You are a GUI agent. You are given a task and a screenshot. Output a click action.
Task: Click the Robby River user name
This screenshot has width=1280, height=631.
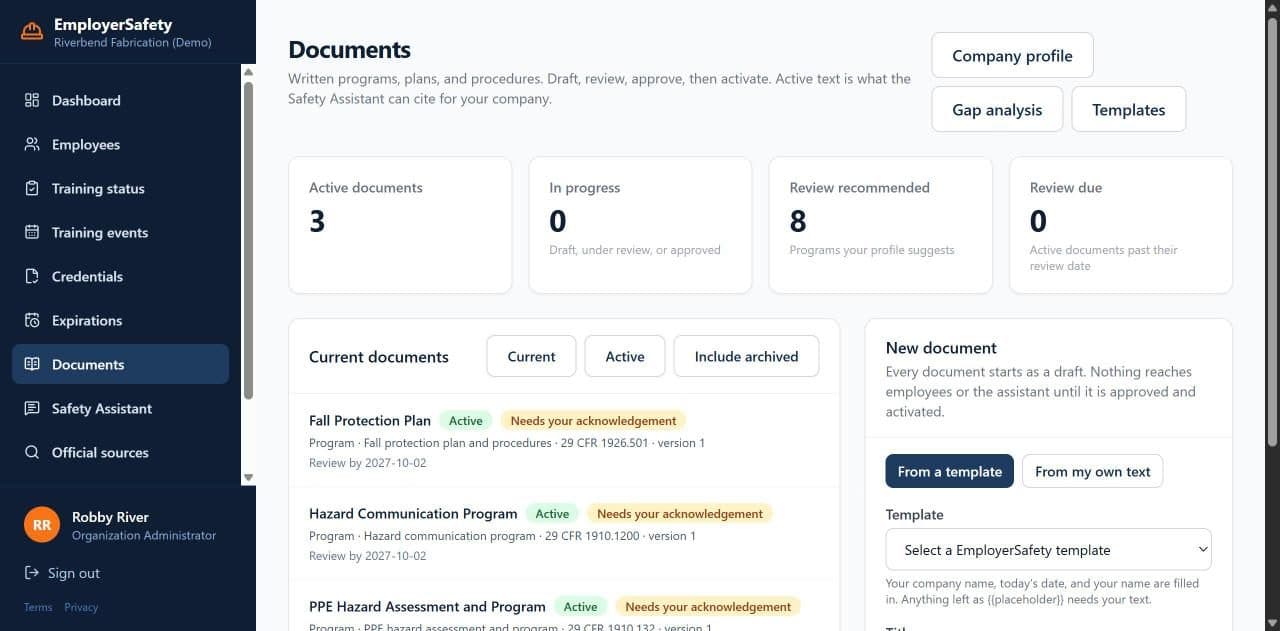point(110,517)
